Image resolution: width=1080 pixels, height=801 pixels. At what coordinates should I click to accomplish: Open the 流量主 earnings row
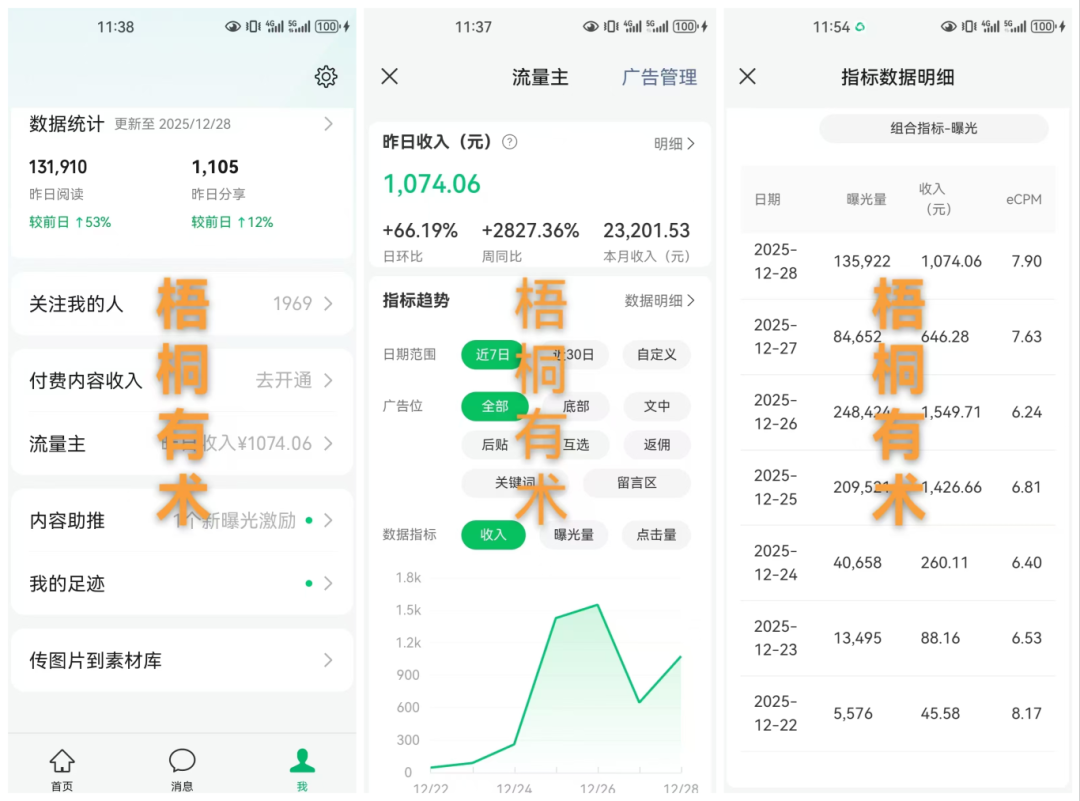click(x=182, y=444)
